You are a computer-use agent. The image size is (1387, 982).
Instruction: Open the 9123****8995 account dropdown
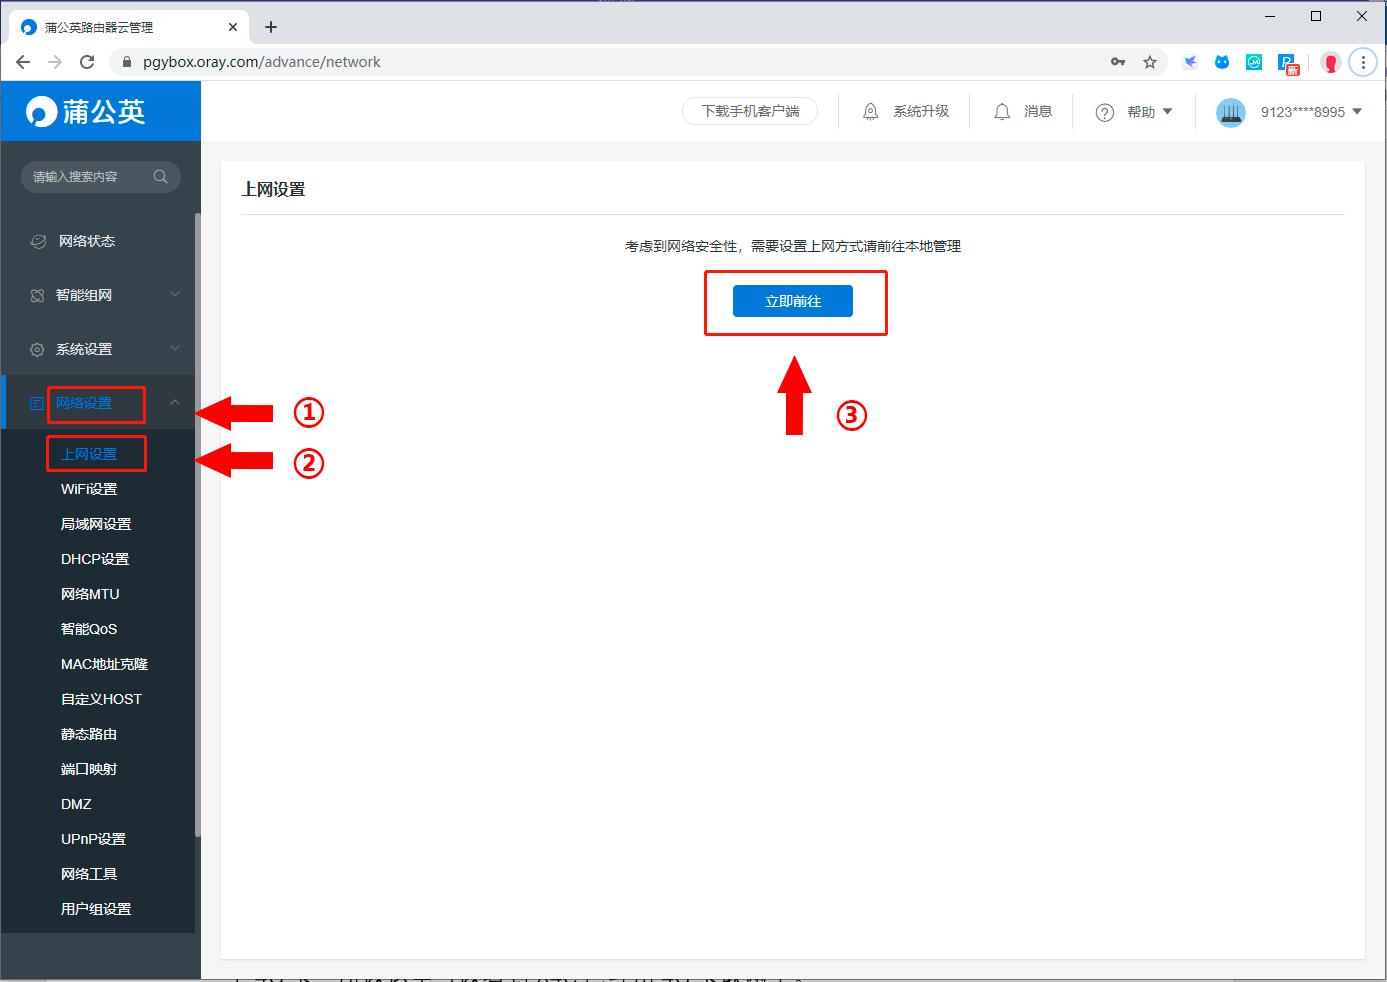coord(1359,111)
